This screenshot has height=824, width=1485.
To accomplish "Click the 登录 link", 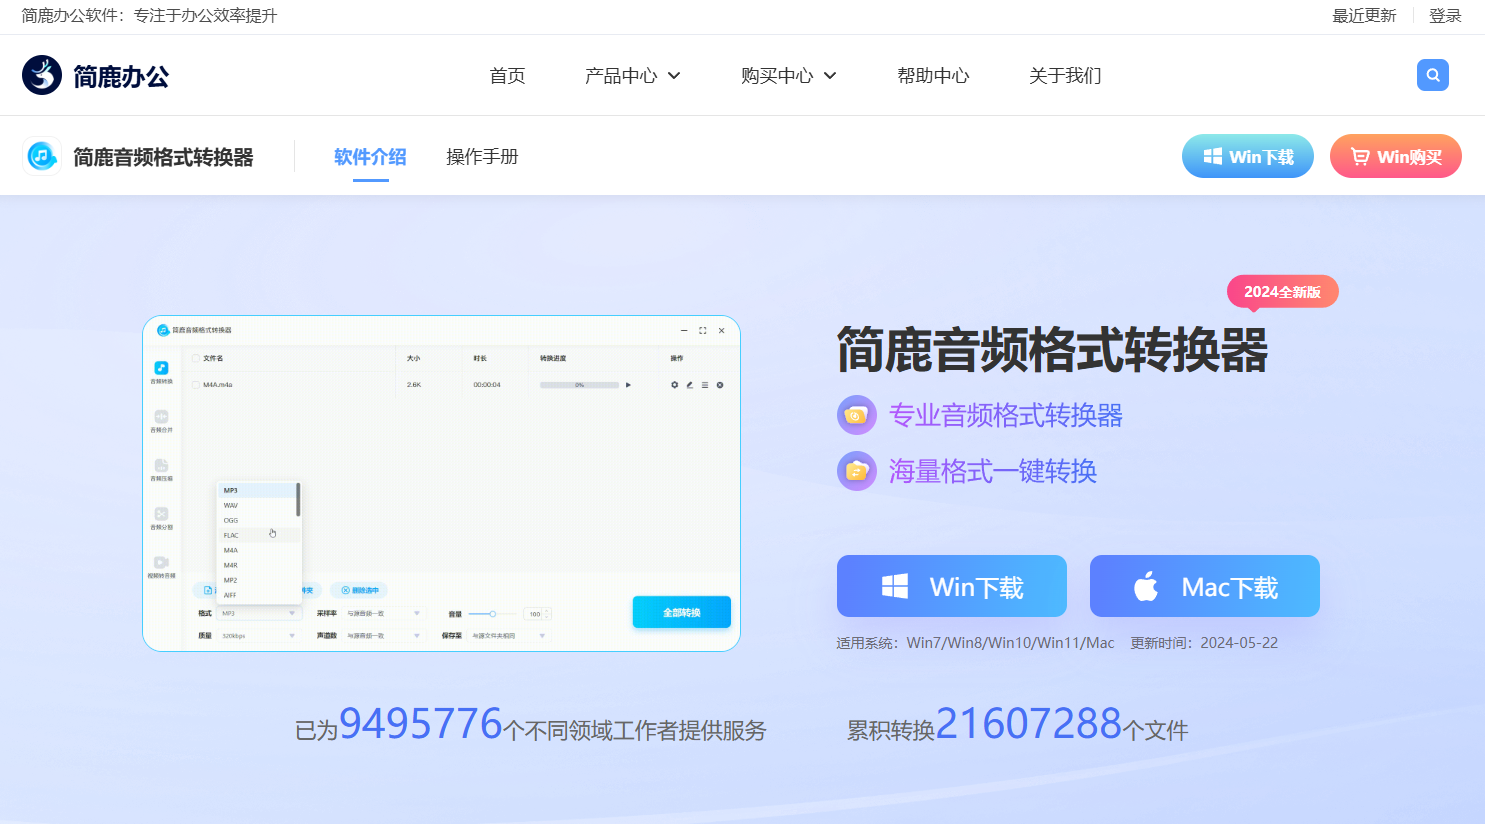I will (x=1445, y=16).
